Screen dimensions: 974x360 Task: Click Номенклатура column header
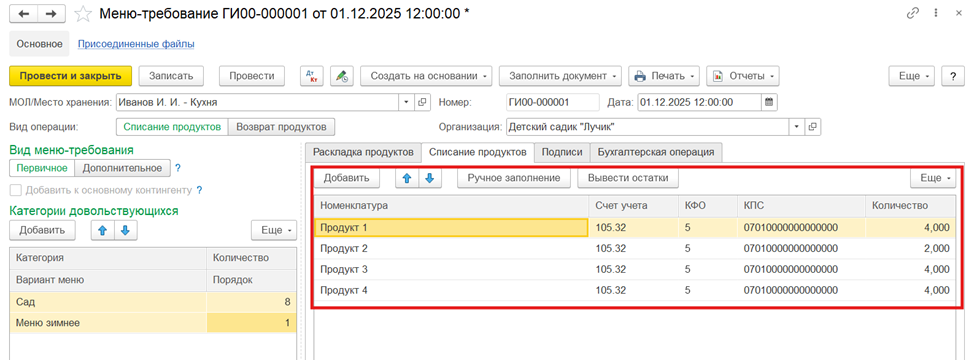click(452, 205)
